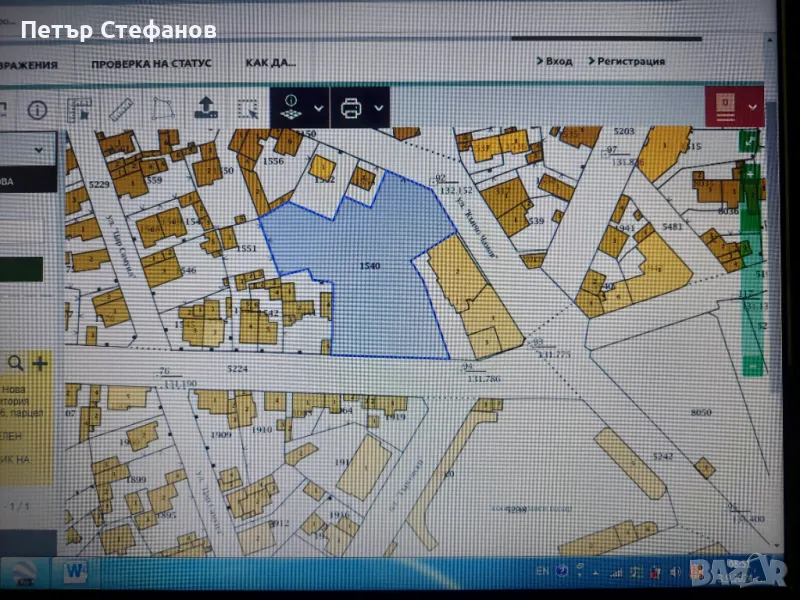
Task: Click the Регистрация registration link
Action: [632, 60]
